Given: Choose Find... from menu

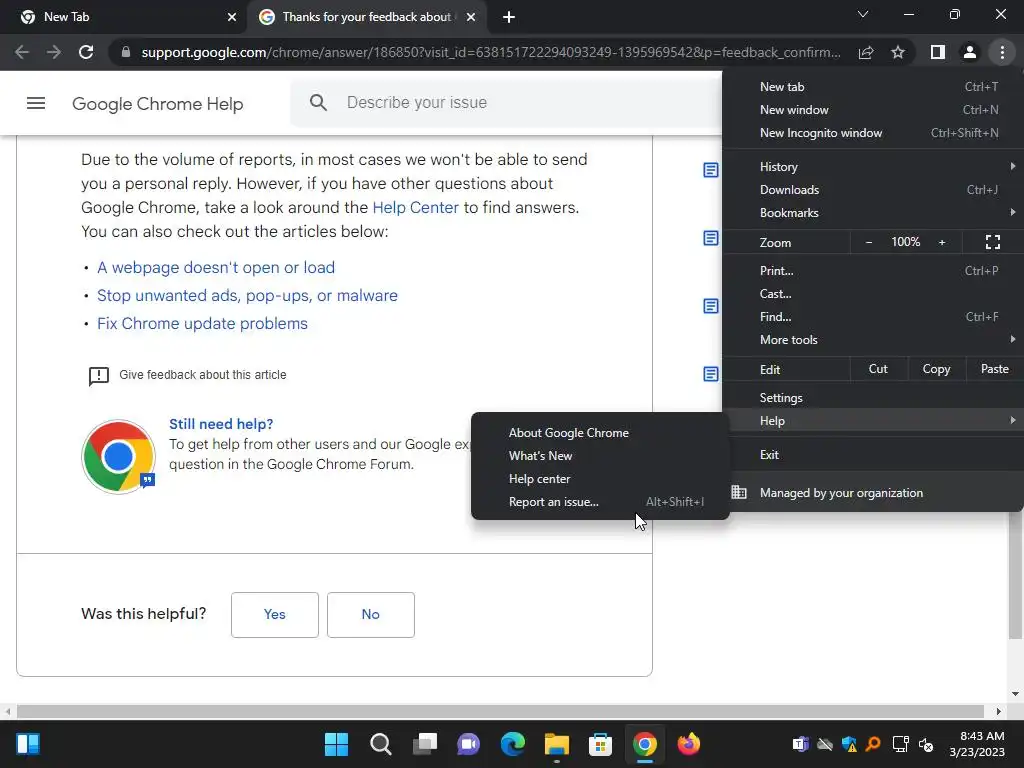Looking at the screenshot, I should [x=872, y=317].
